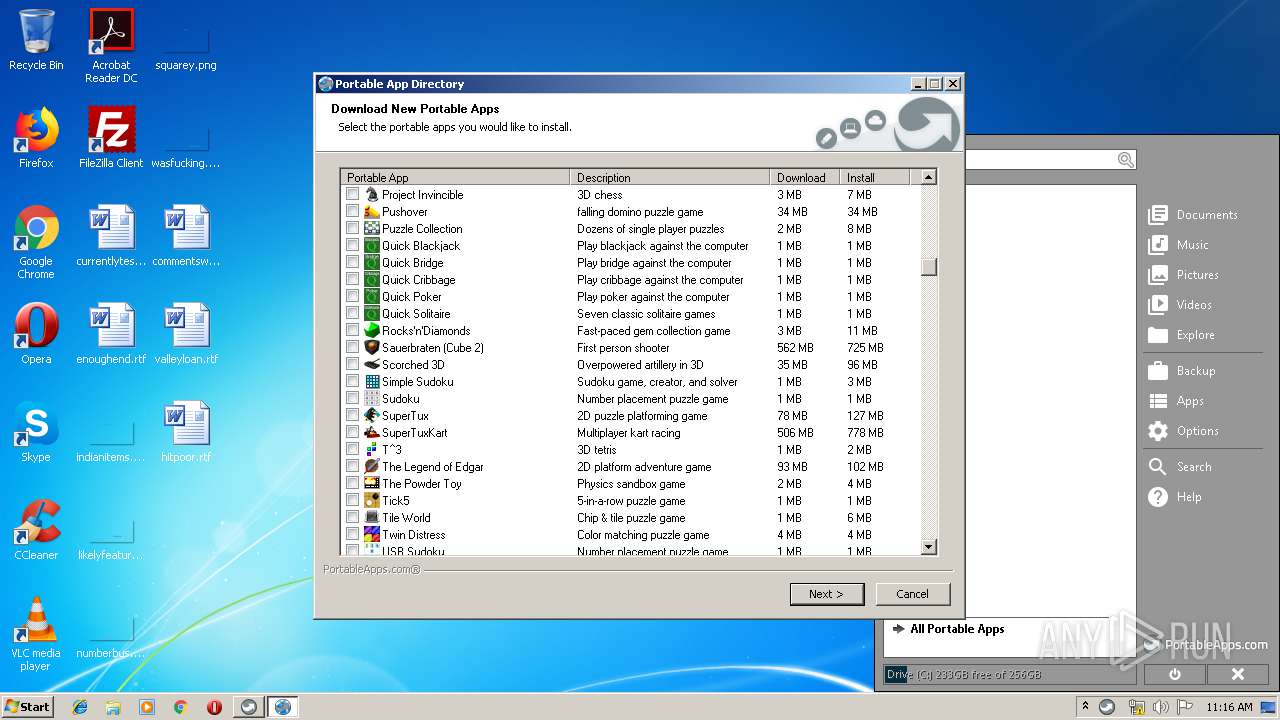1280x720 pixels.
Task: Open Backup in PortableApps menu
Action: pyautogui.click(x=1182, y=371)
